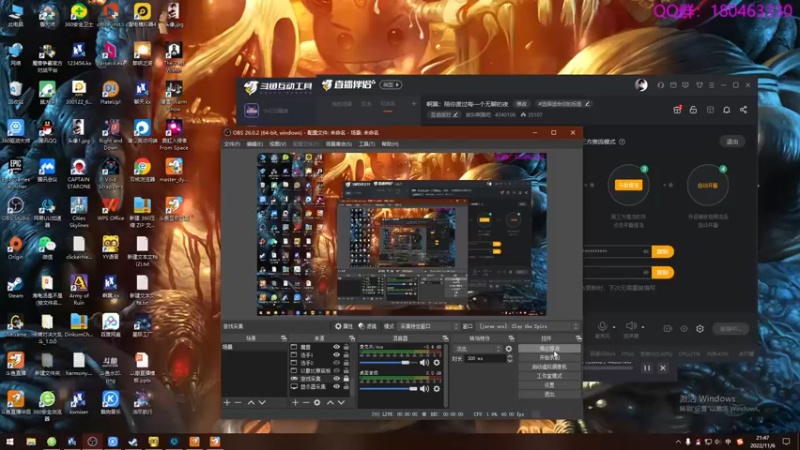The height and width of the screenshot is (450, 800).
Task: Click Start Recording button in OBS controls
Action: 549,358
